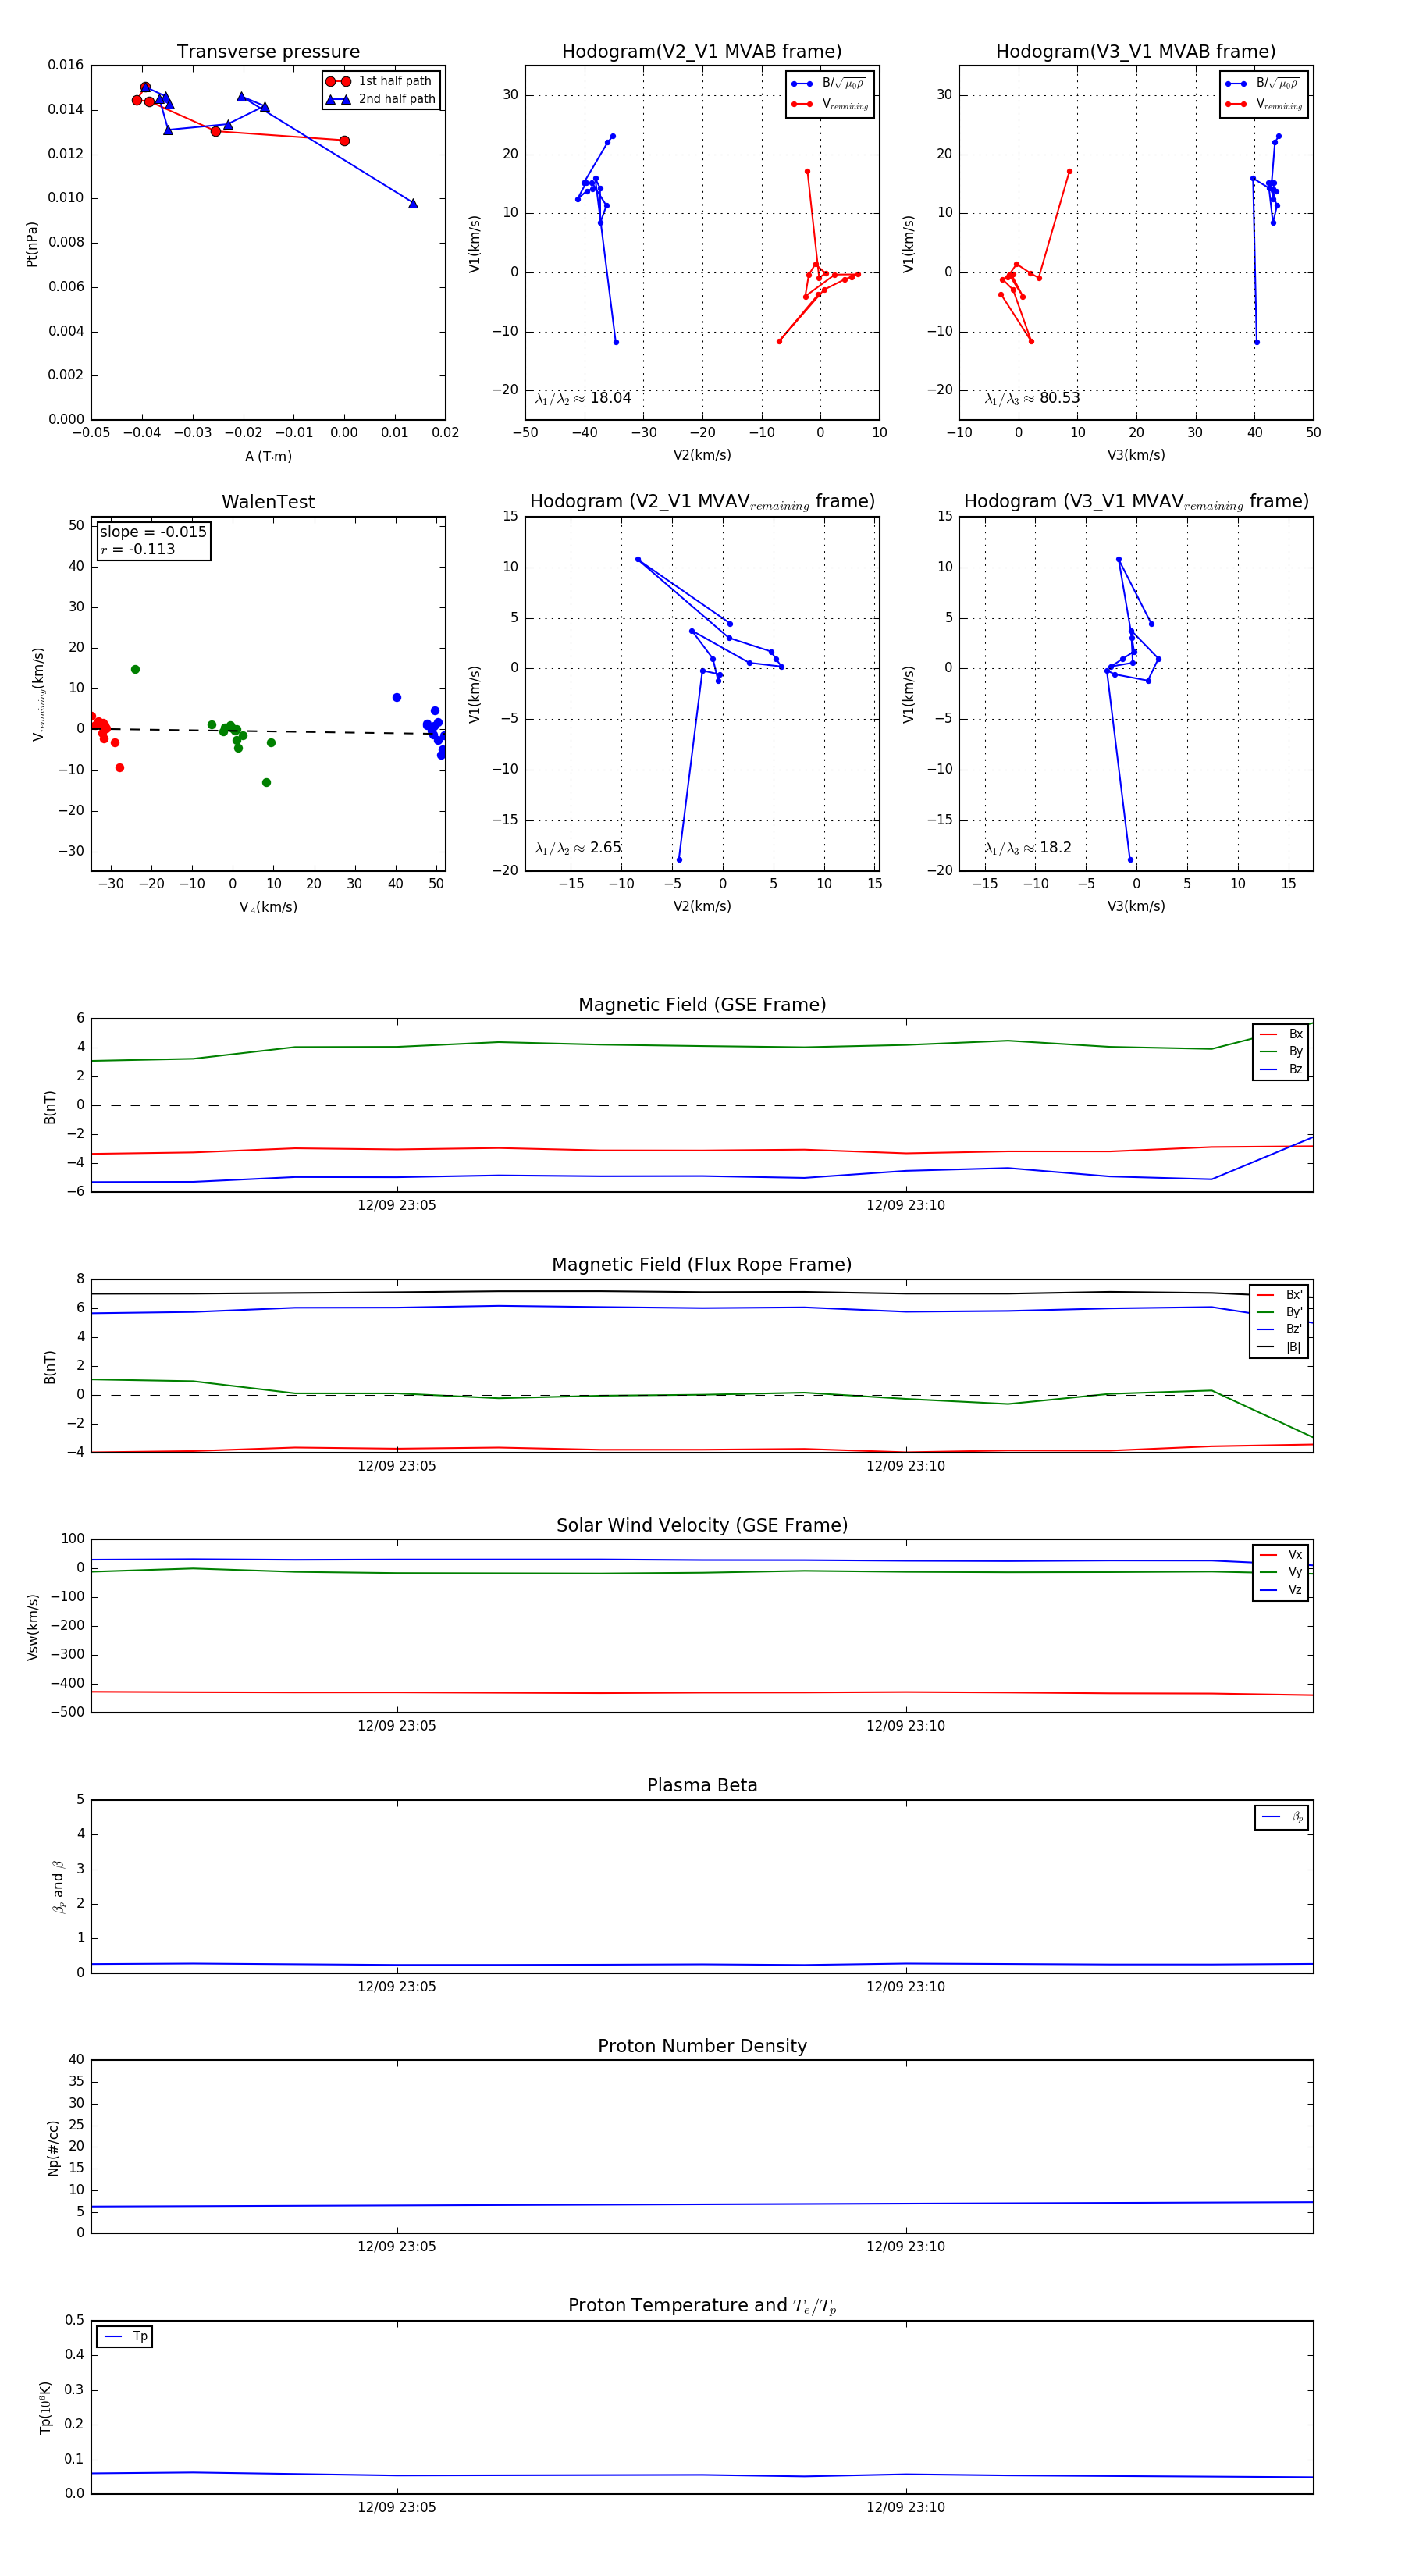The width and height of the screenshot is (1405, 2576).
Task: Click the 'Solar Wind Velocity (GSE Frame)' title
Action: (x=702, y=1525)
